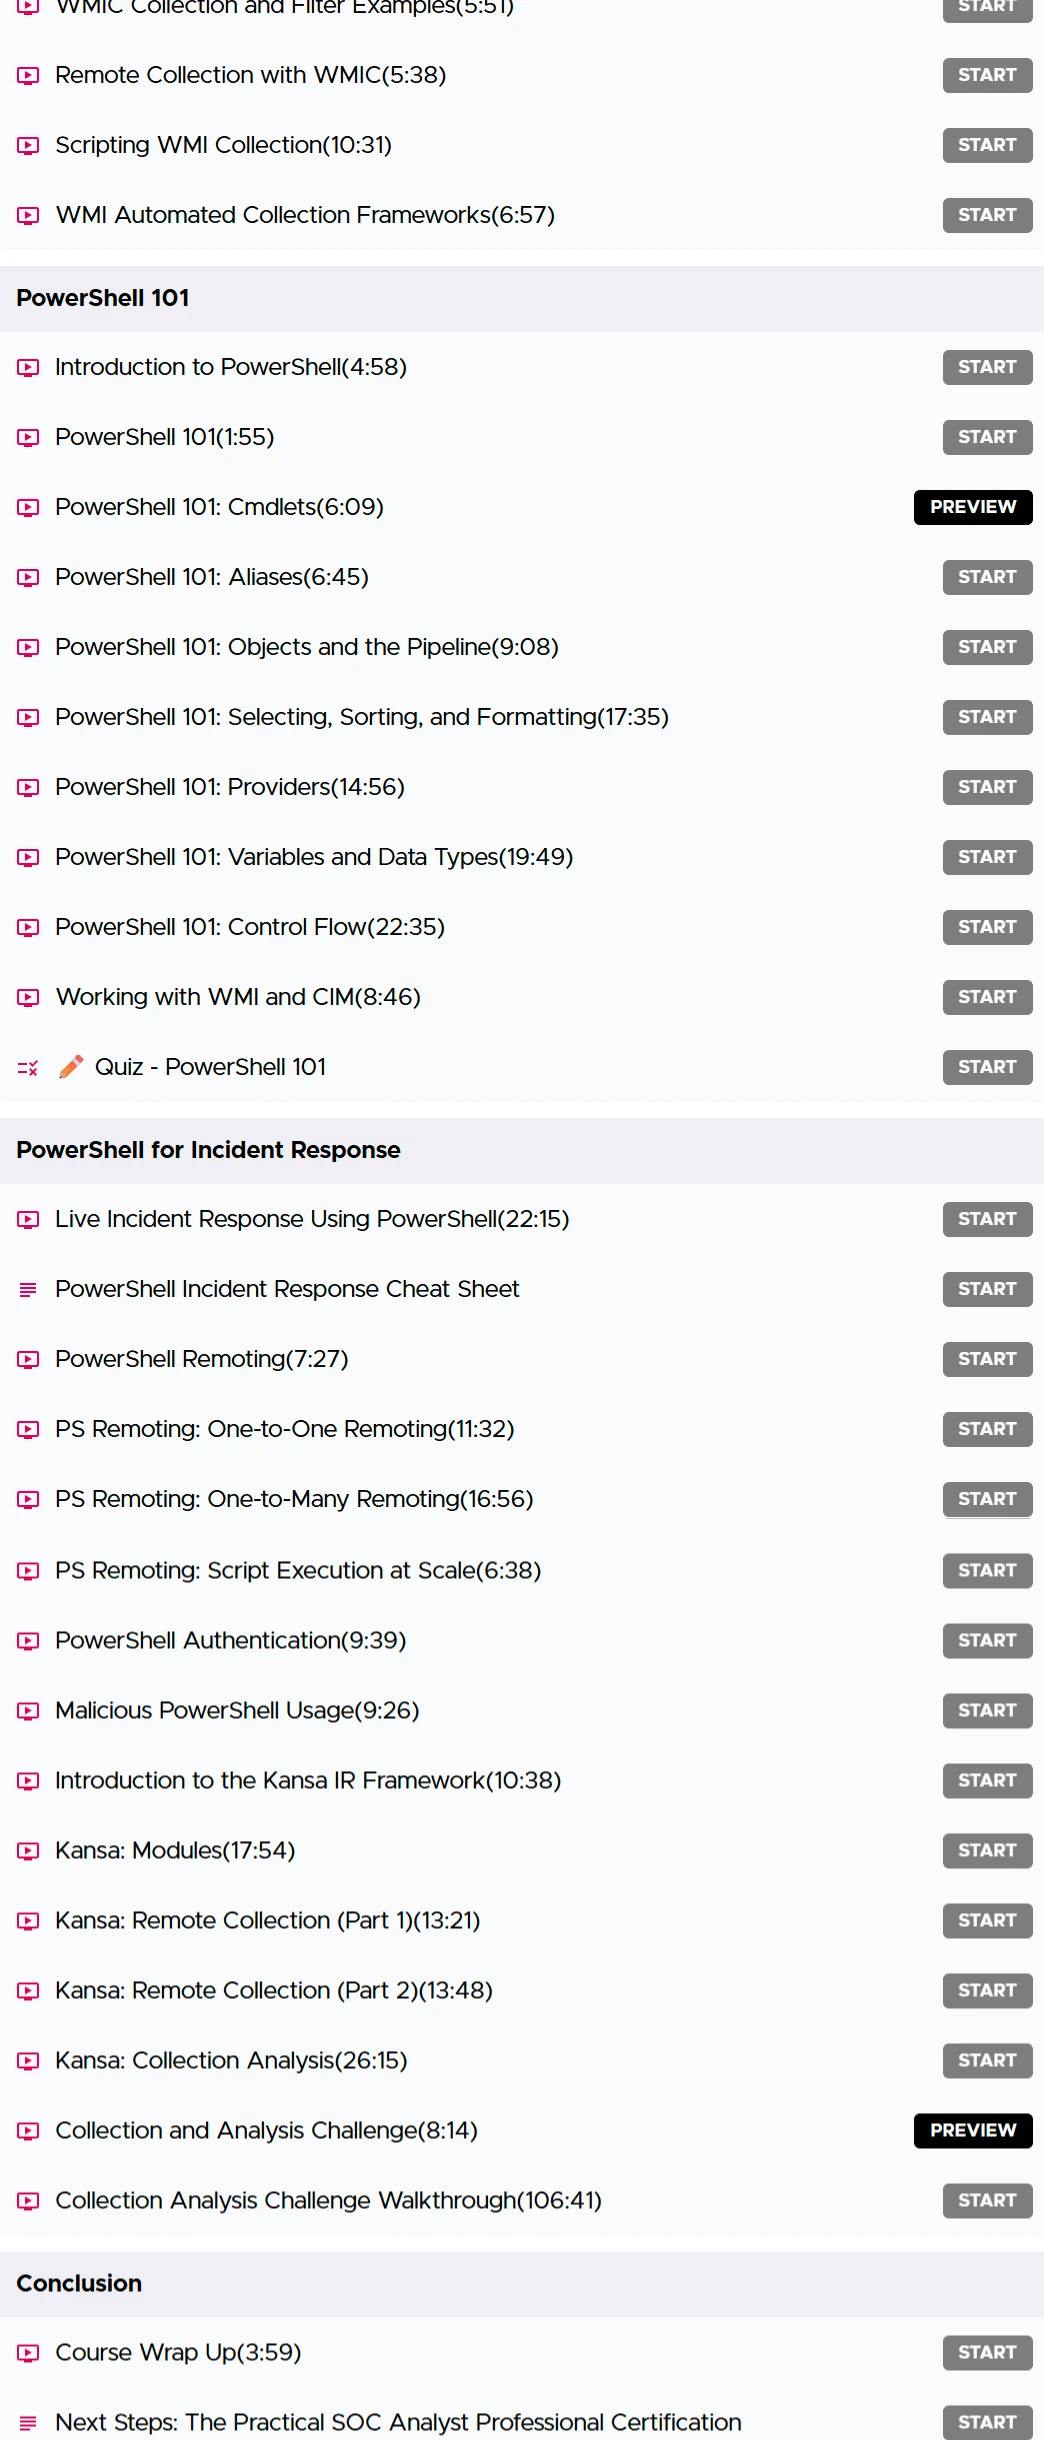Image resolution: width=1044 pixels, height=2440 pixels.
Task: Click the video icon beside Introduction to PowerShell
Action: coord(28,367)
